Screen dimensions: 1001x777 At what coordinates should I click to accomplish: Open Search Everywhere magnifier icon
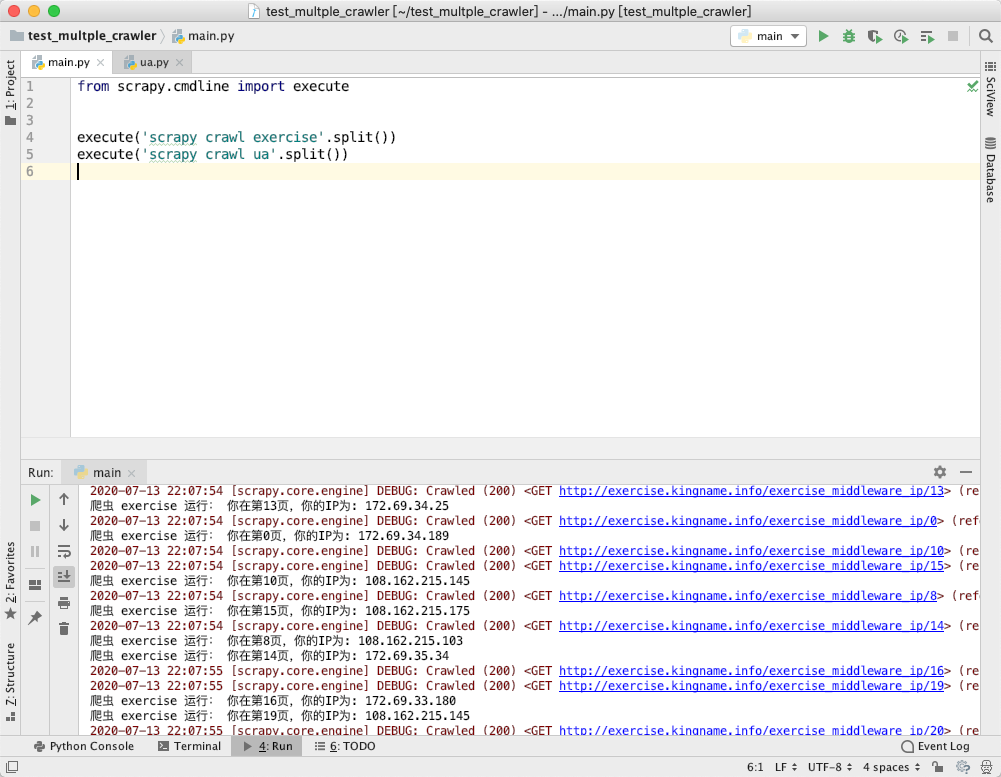985,36
